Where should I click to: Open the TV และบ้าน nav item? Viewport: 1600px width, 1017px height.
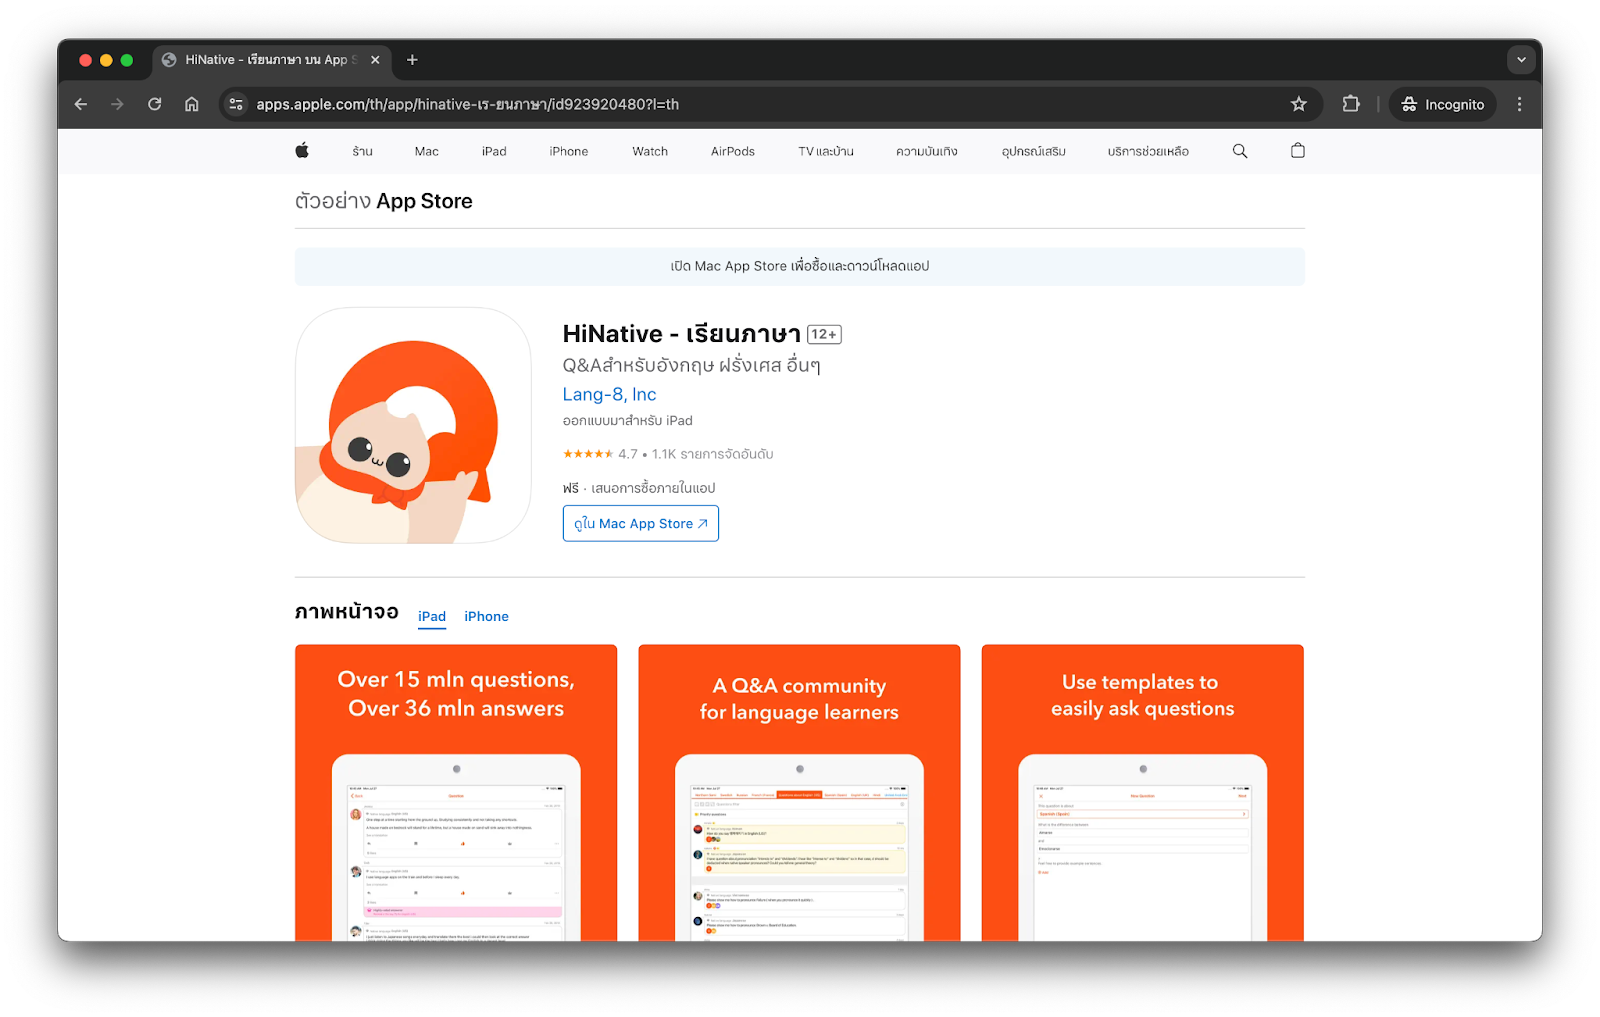(826, 152)
